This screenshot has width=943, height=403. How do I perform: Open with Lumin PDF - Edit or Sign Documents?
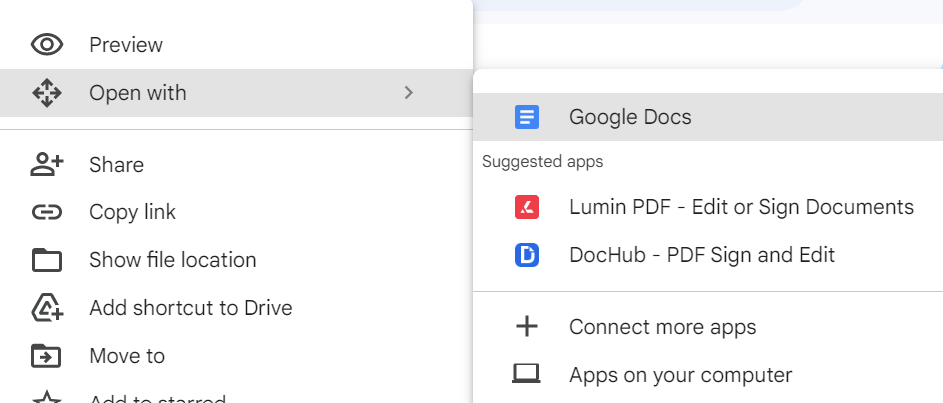click(708, 207)
